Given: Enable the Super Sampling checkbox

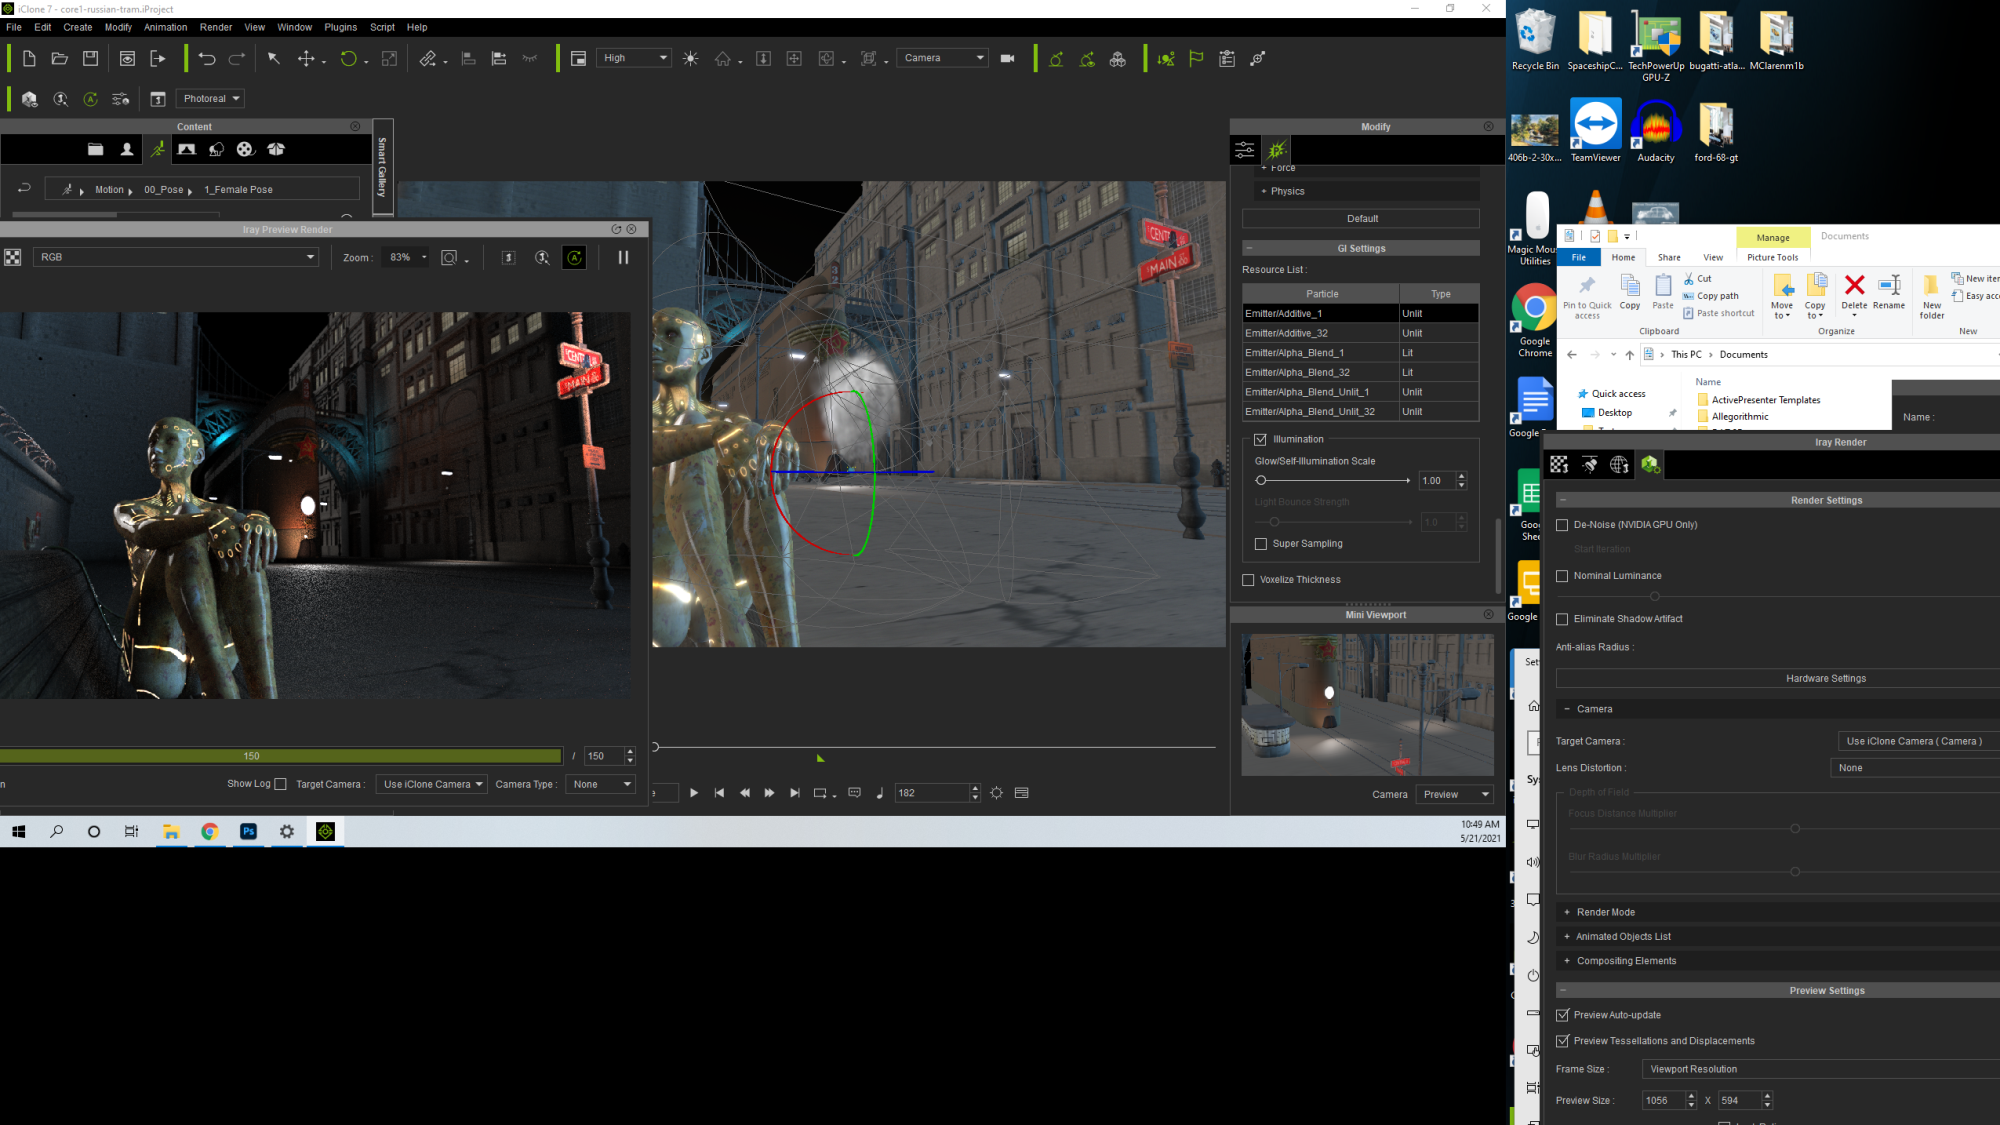Looking at the screenshot, I should [x=1261, y=544].
